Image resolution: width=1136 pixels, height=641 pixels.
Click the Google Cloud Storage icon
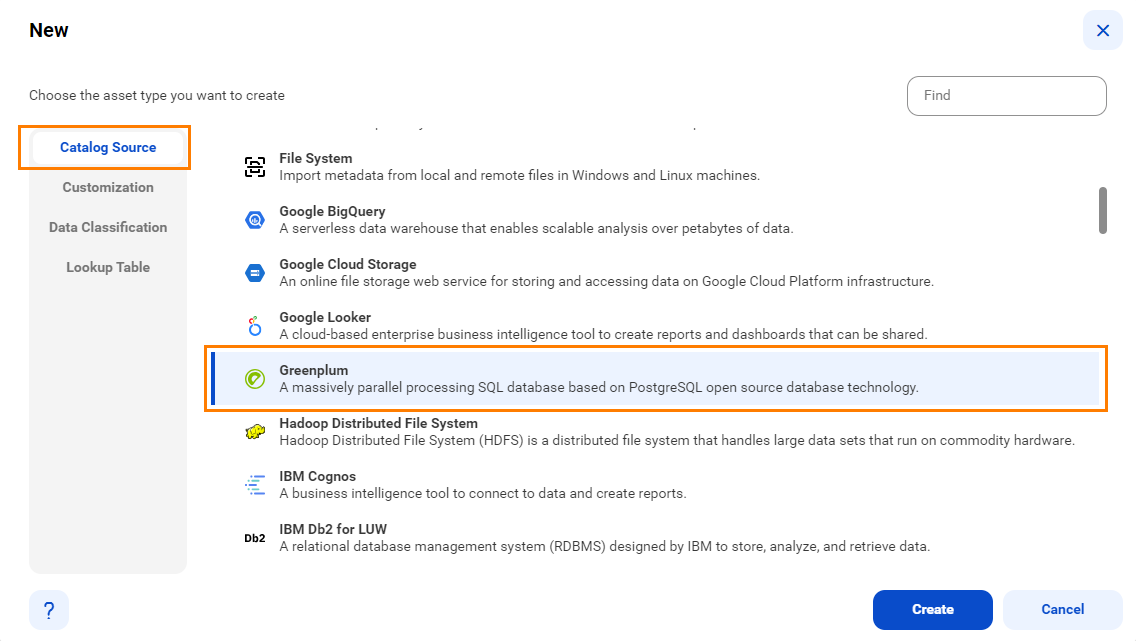tap(255, 273)
